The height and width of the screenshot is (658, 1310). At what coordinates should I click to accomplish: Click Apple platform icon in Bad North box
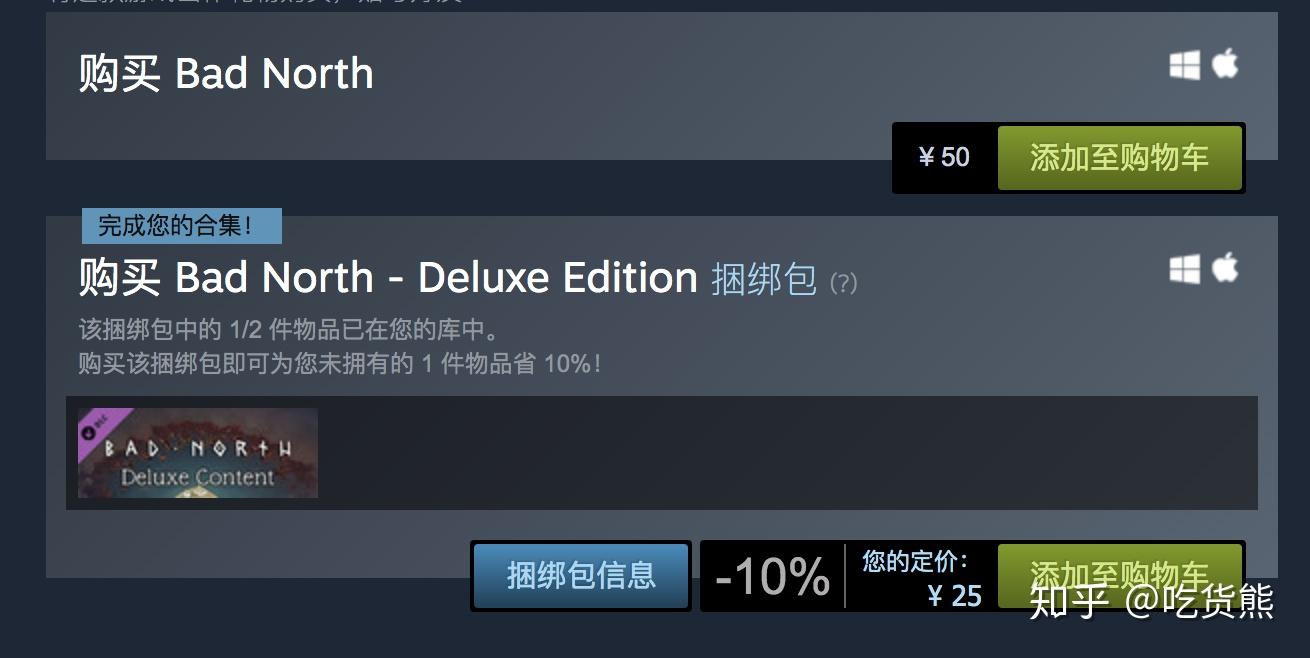pos(1225,64)
